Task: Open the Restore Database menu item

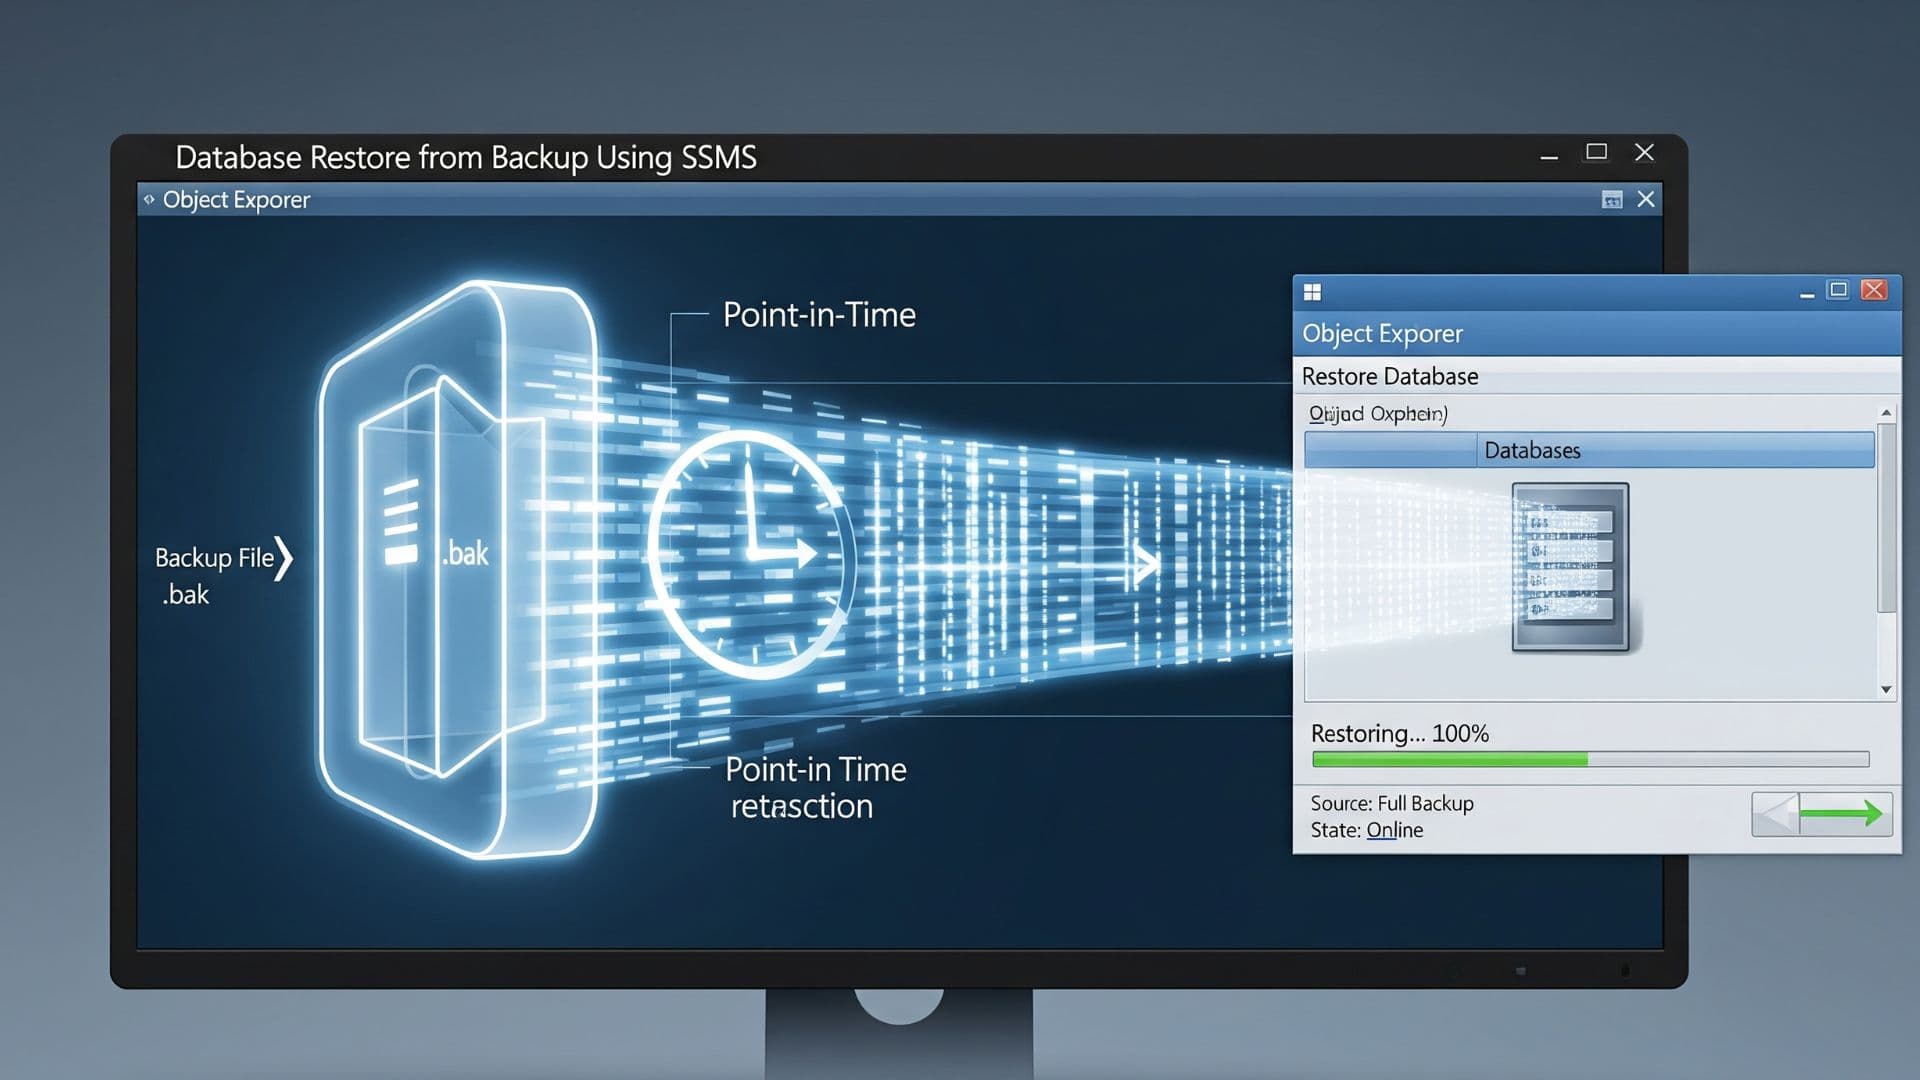Action: coord(1389,377)
